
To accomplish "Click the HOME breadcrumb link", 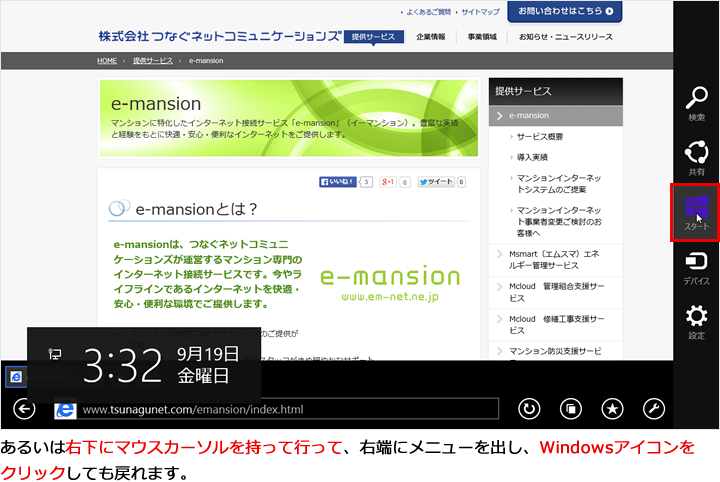I will 107,61.
